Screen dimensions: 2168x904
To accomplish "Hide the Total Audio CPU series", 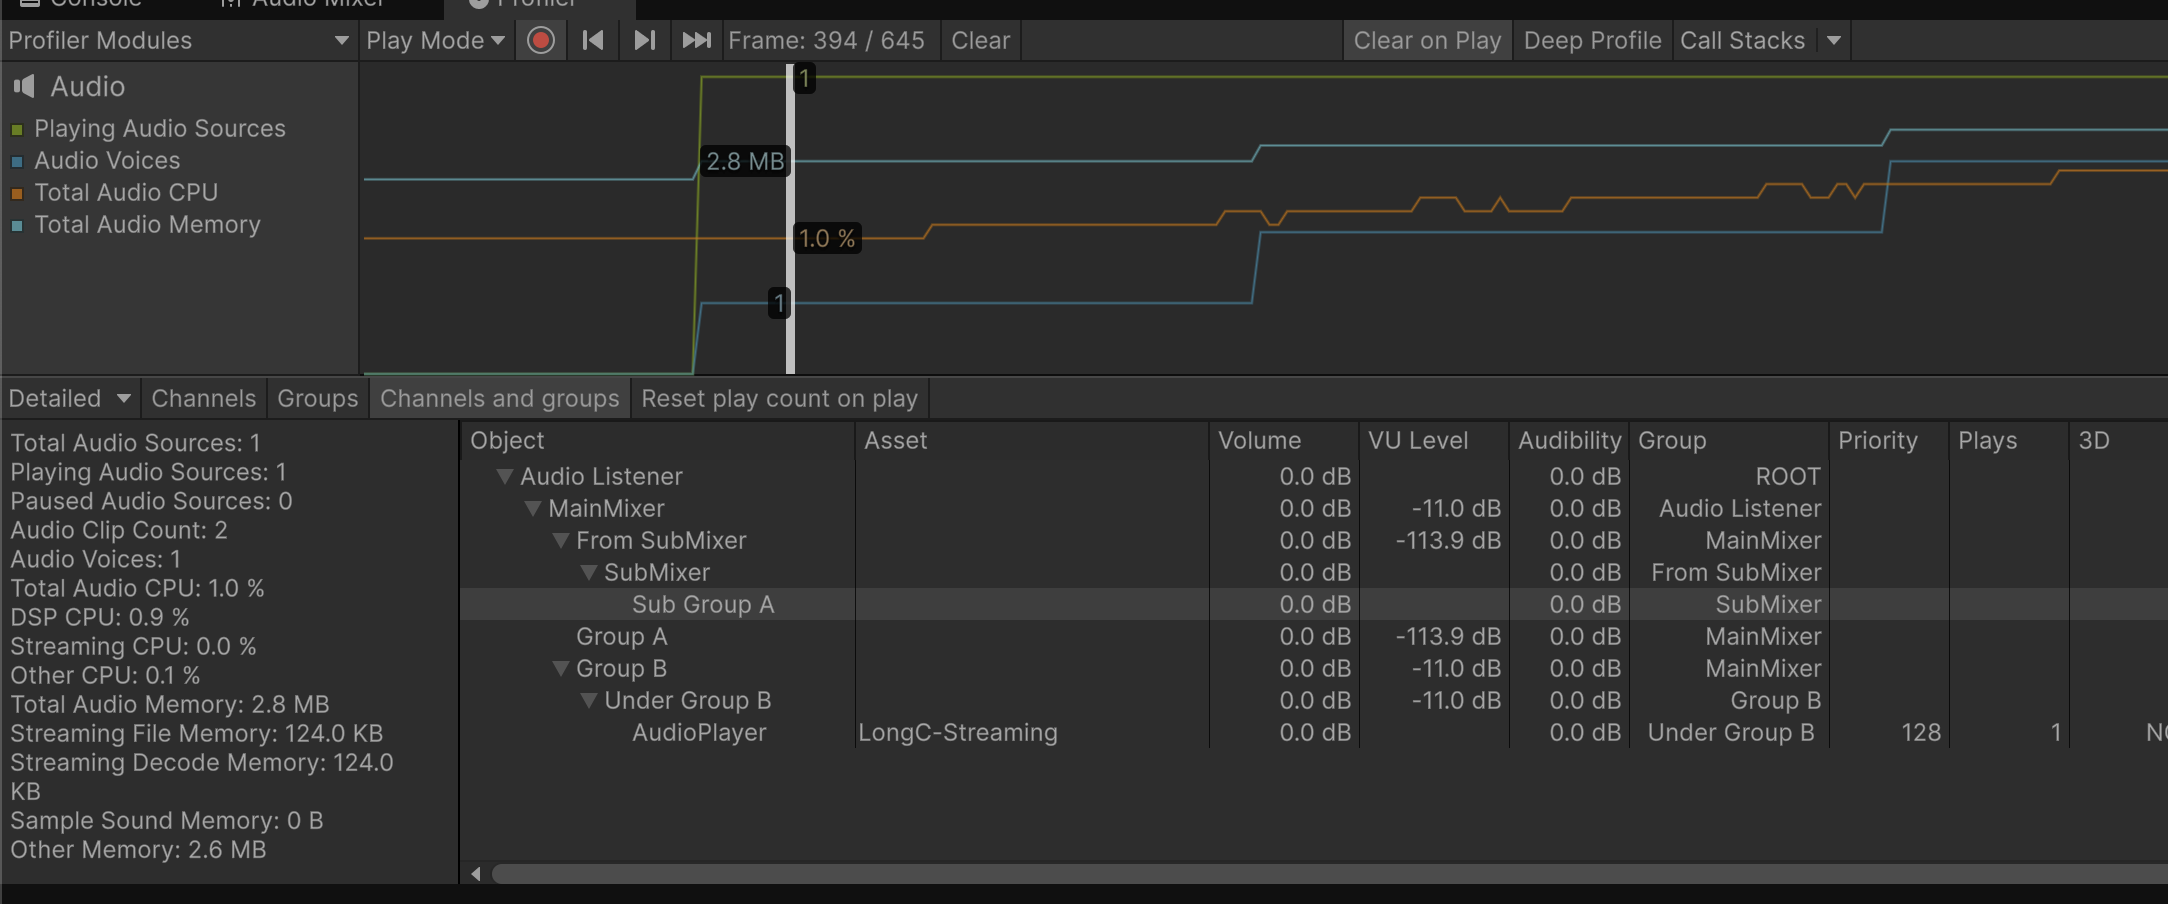I will (17, 194).
